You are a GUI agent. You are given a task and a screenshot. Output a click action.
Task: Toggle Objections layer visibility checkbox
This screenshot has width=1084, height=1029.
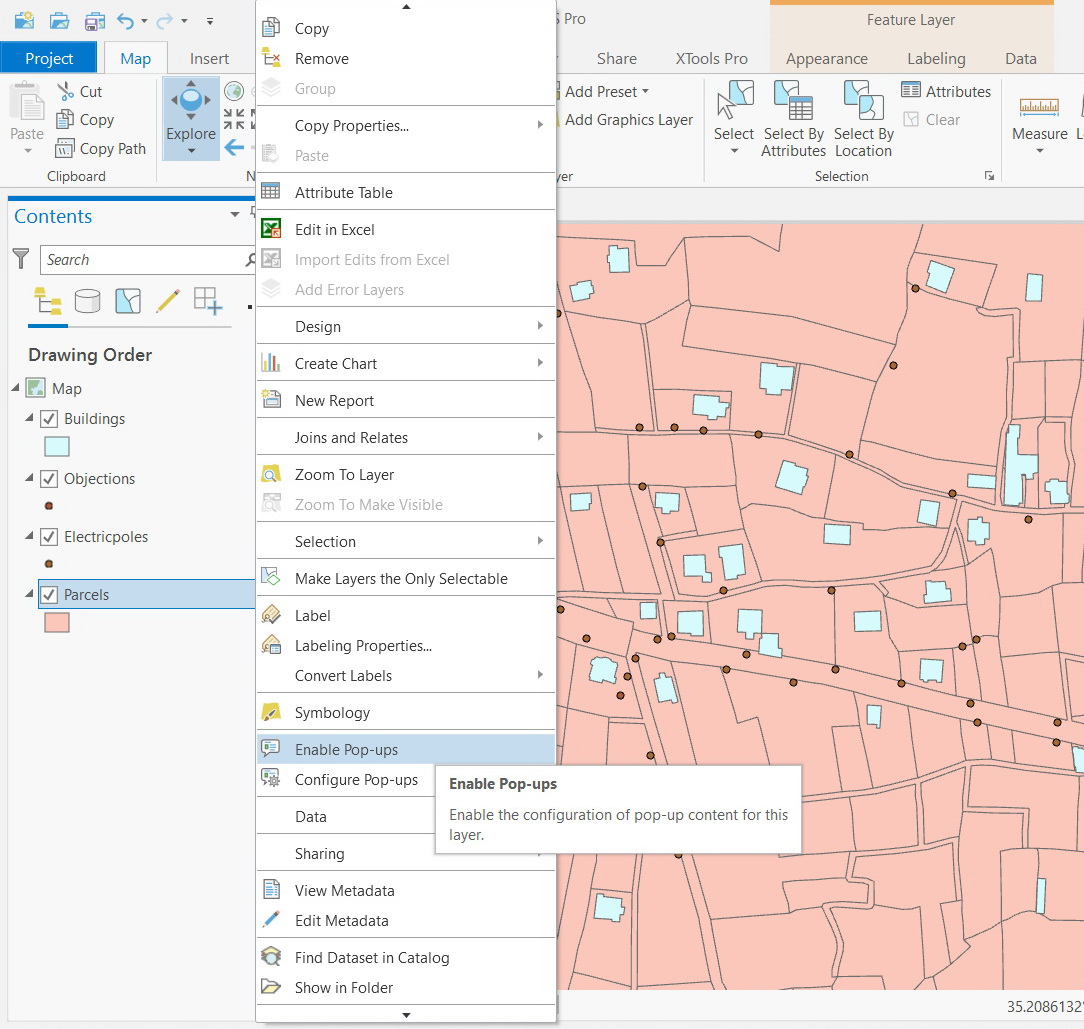[48, 479]
